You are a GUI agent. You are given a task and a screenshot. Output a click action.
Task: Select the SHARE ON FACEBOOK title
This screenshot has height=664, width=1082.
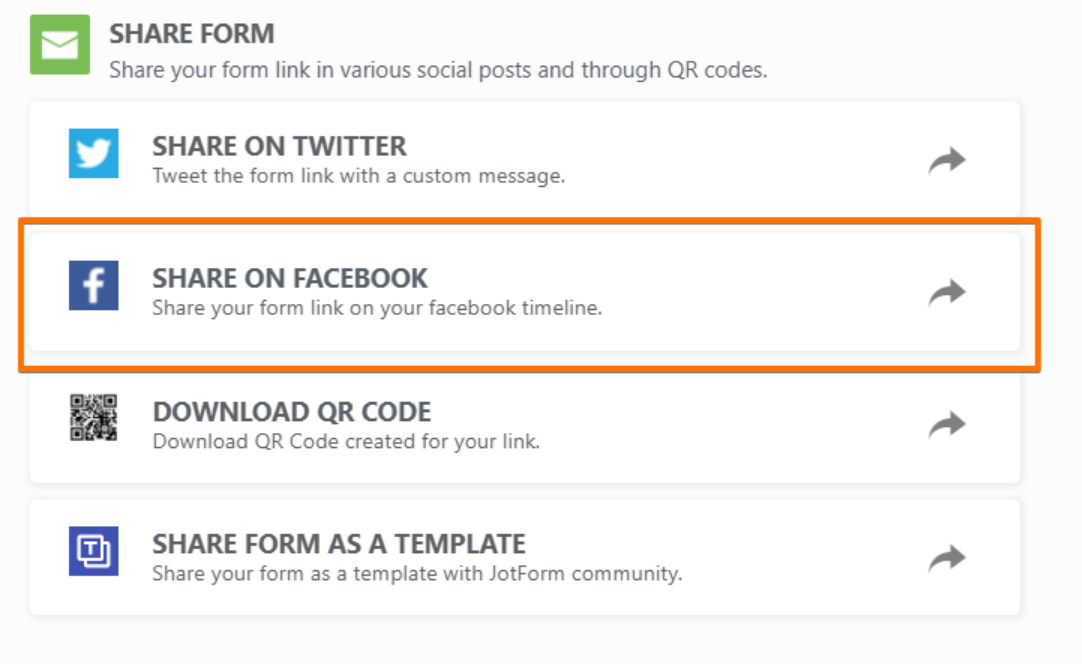290,278
